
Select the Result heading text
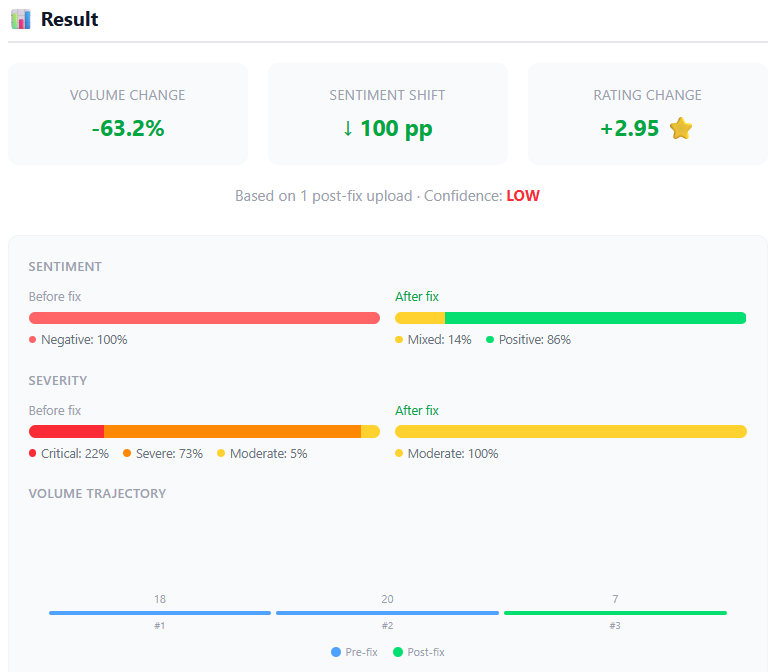[69, 19]
